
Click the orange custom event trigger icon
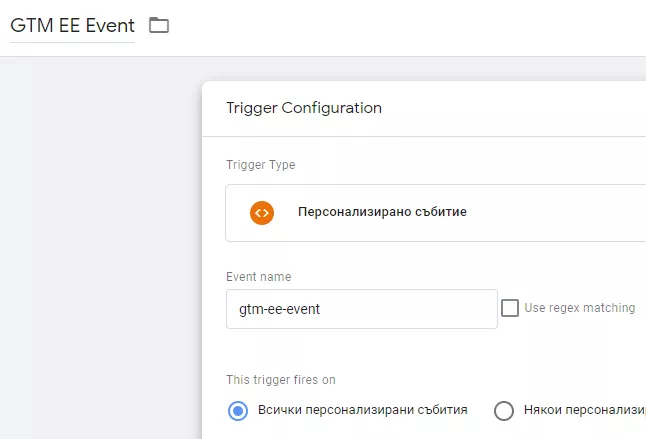(x=262, y=213)
